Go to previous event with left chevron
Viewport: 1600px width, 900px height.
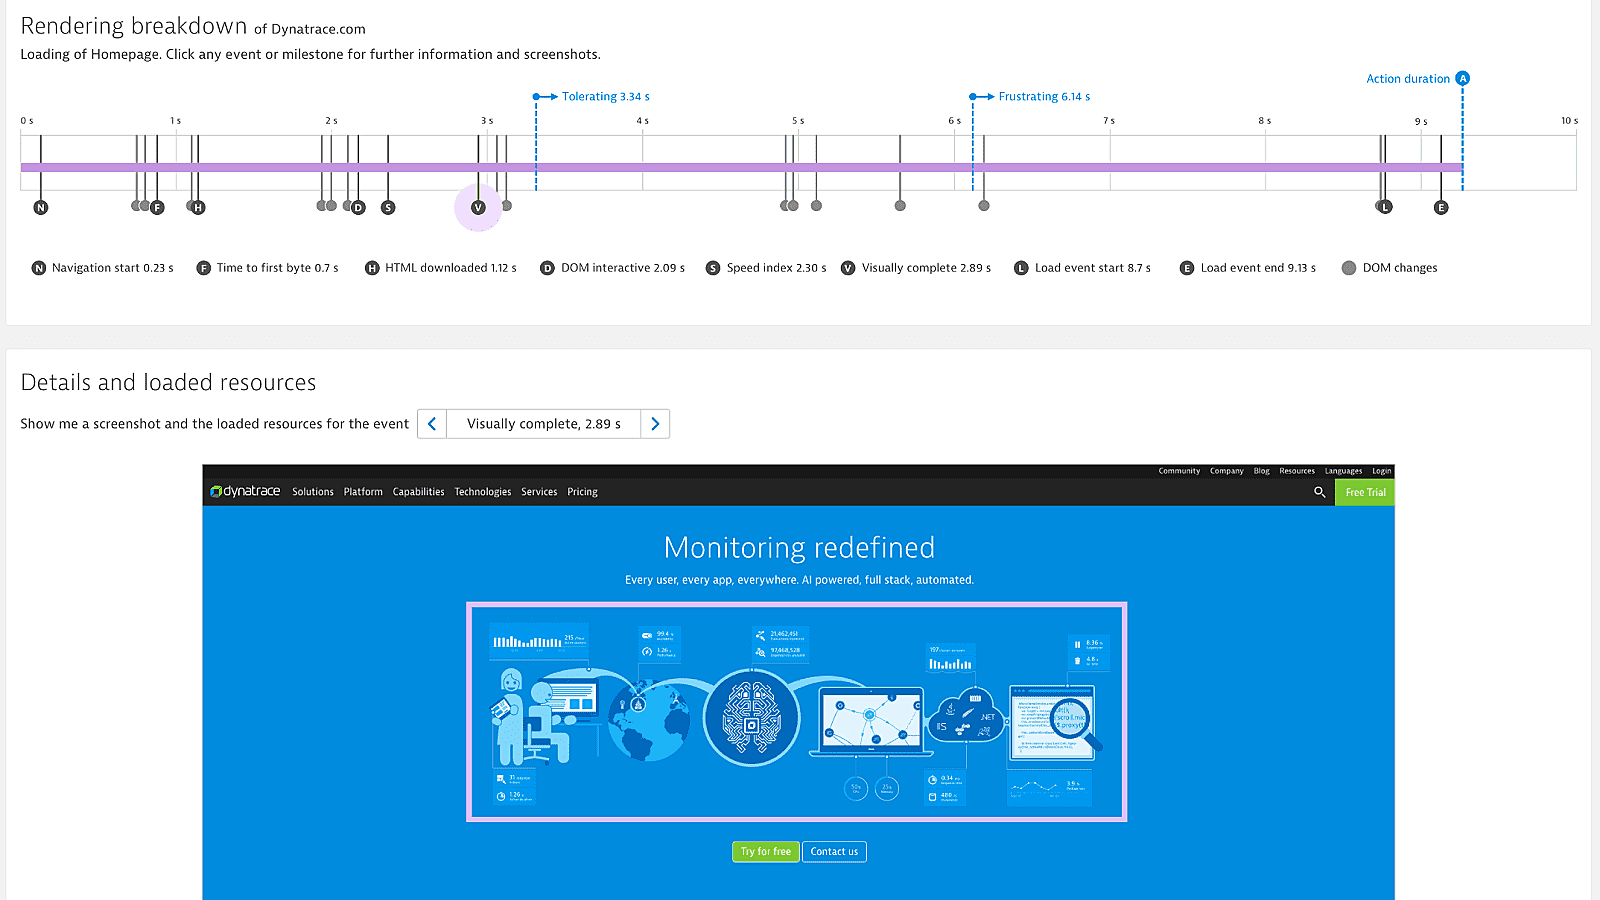tap(432, 424)
